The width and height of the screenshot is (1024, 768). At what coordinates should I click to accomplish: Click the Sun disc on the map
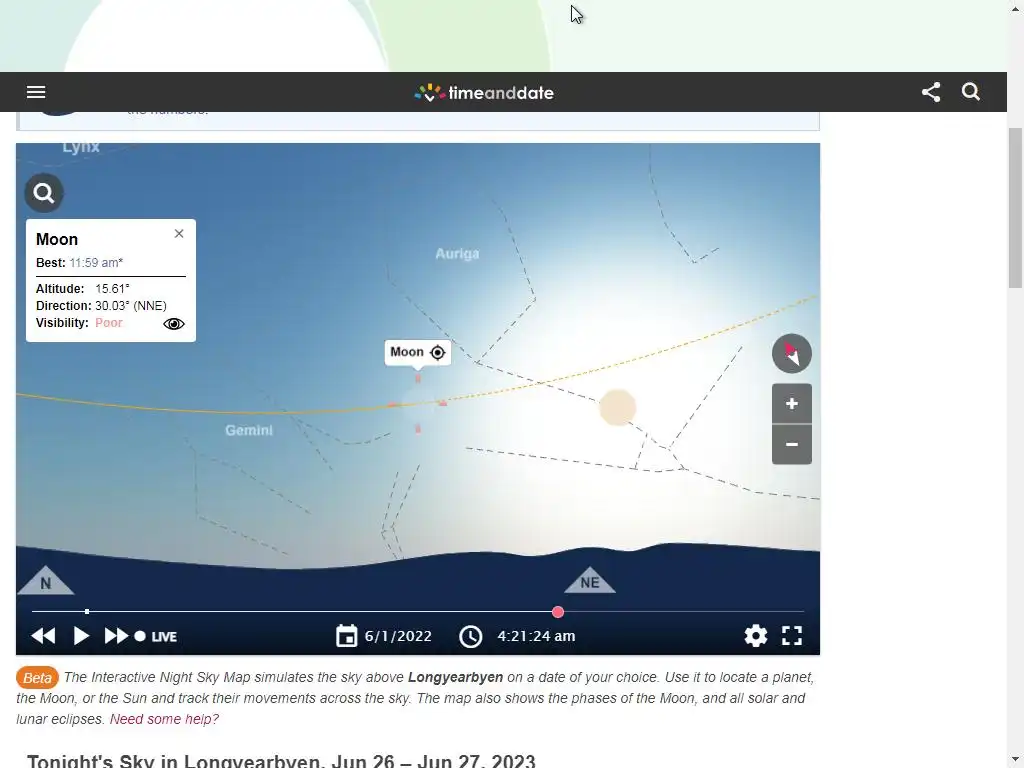(618, 408)
